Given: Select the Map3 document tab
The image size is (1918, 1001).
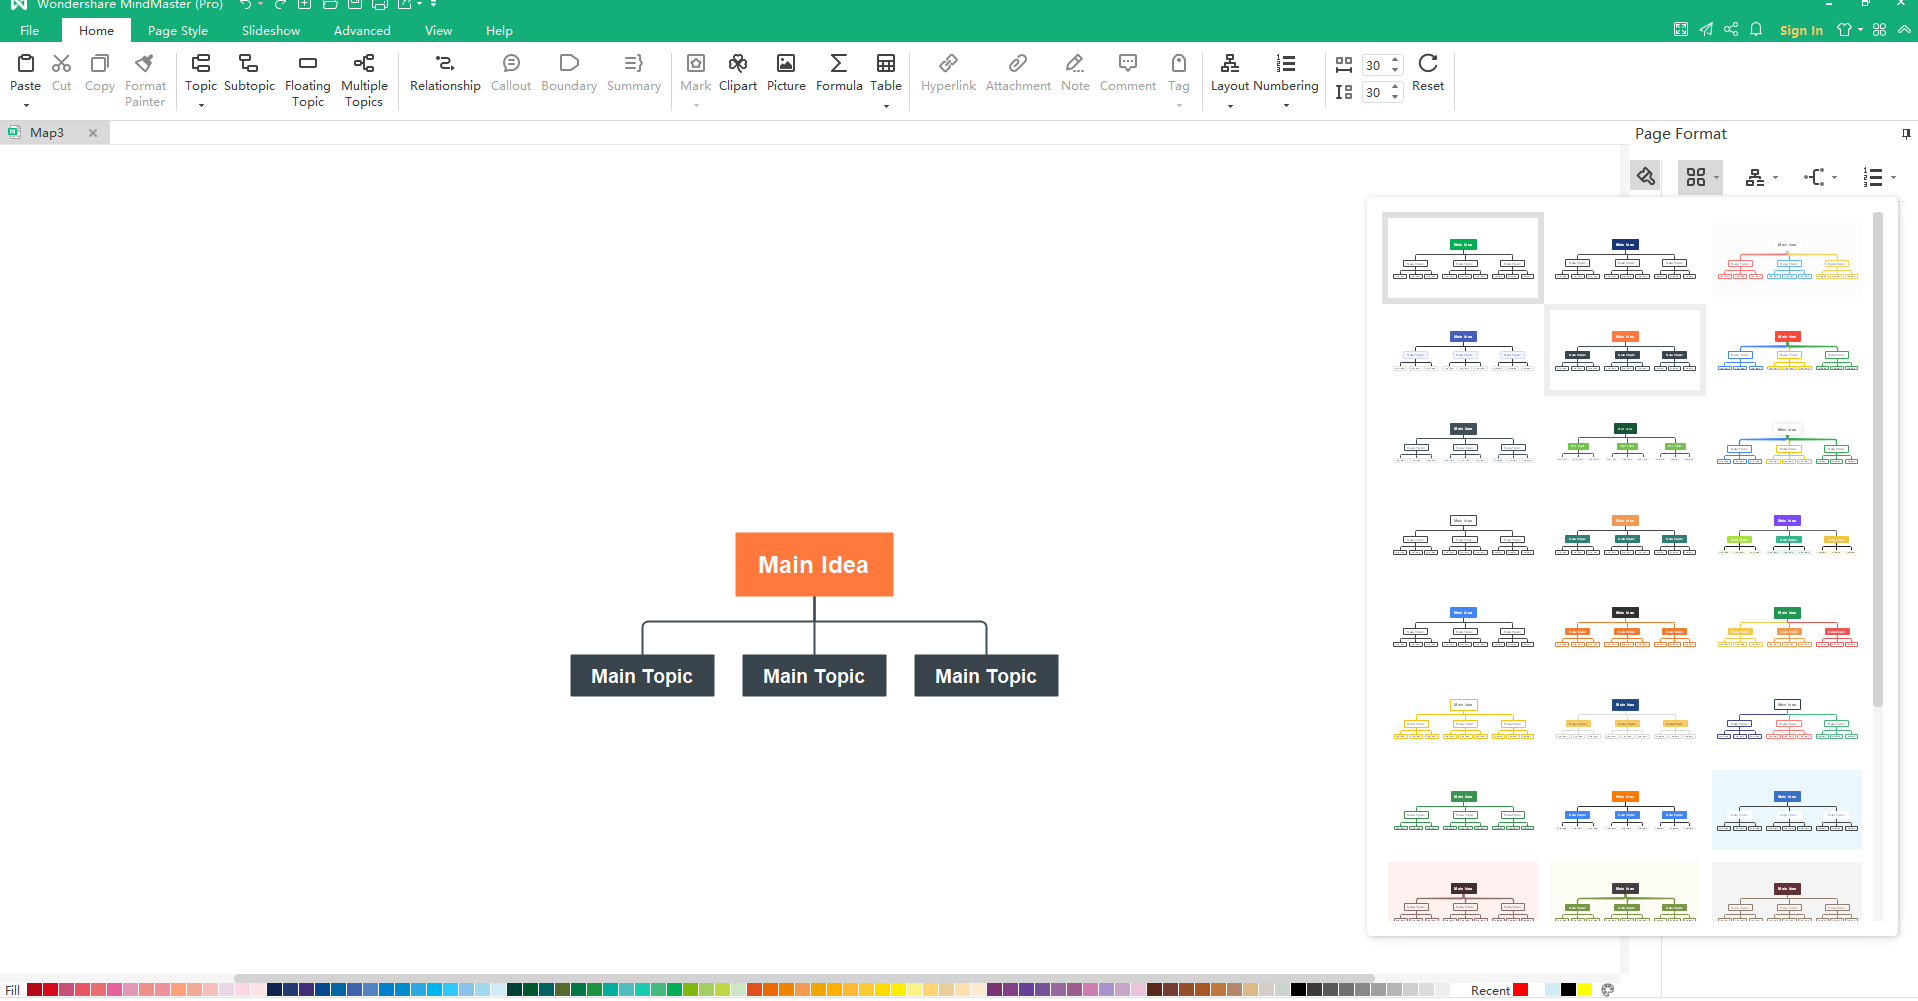Looking at the screenshot, I should [x=46, y=132].
